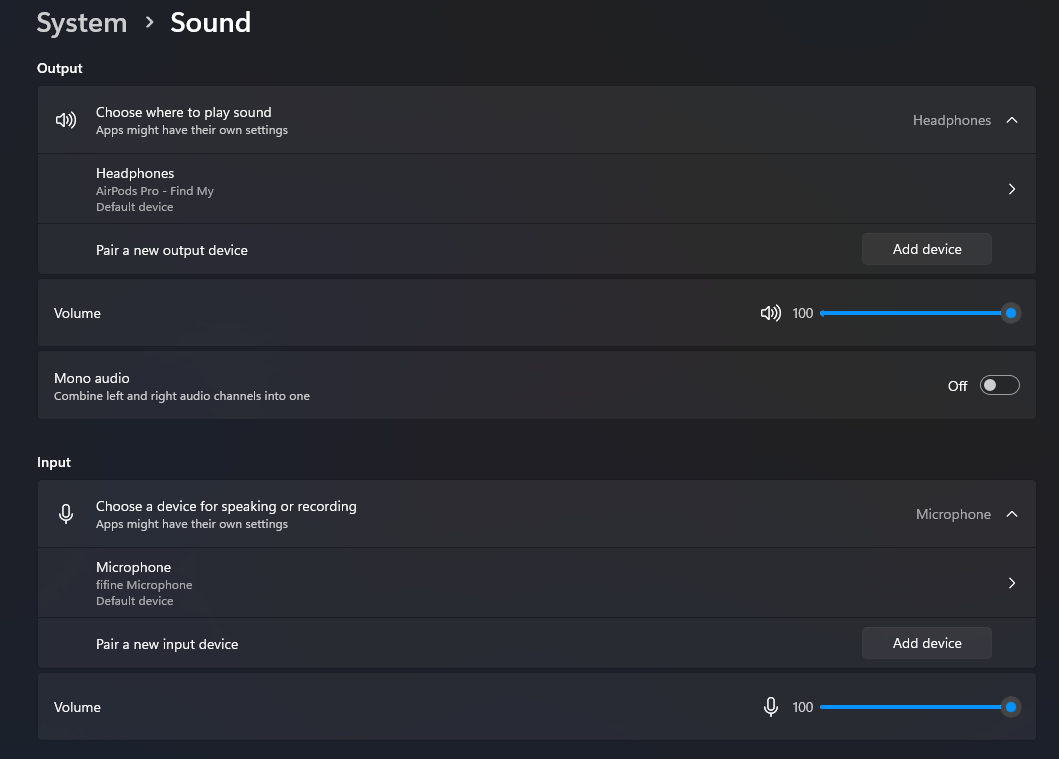The height and width of the screenshot is (759, 1059).
Task: Open Headphones properties with the right chevron
Action: [1012, 189]
